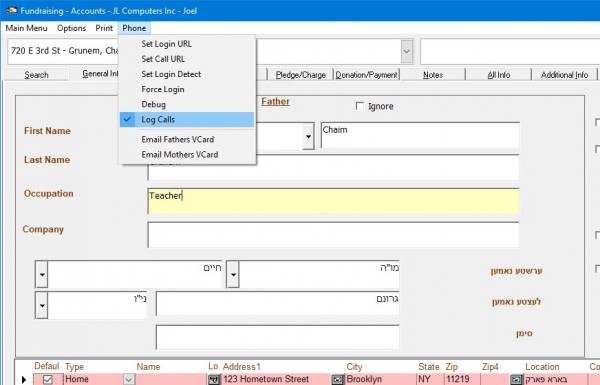Click the icon before Hebrew location cell
Image resolution: width=600 pixels, height=385 pixels.
coord(516,379)
